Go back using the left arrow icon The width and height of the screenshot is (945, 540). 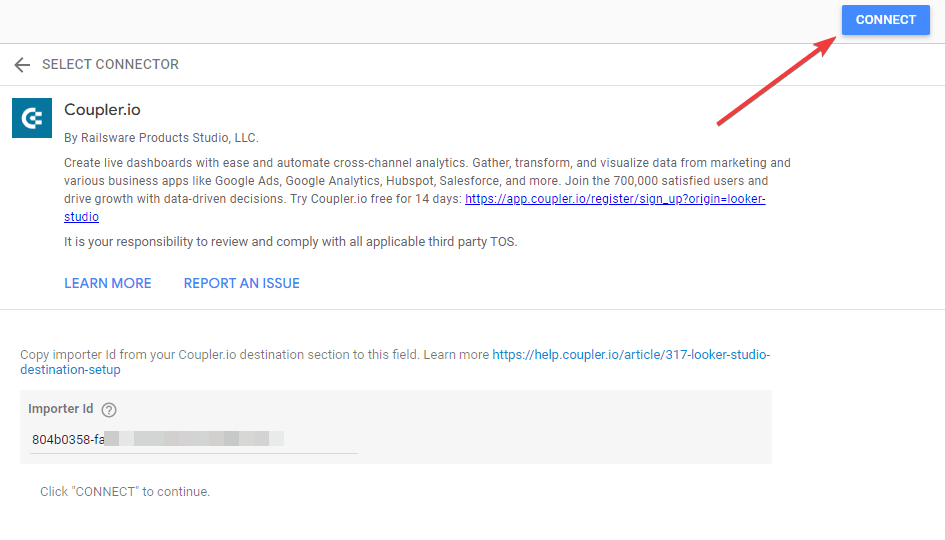click(x=22, y=64)
